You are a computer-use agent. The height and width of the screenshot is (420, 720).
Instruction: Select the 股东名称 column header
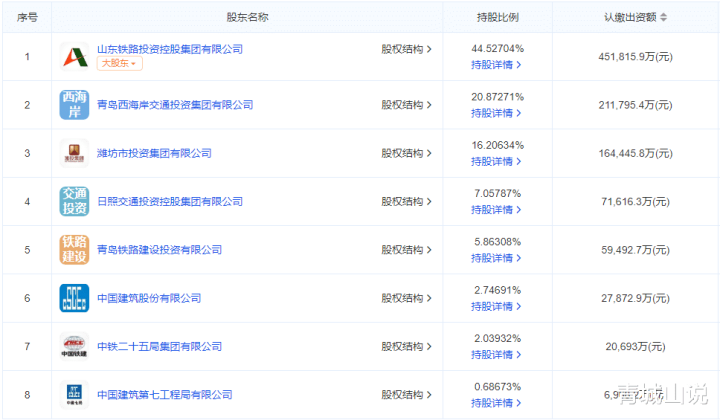point(247,17)
